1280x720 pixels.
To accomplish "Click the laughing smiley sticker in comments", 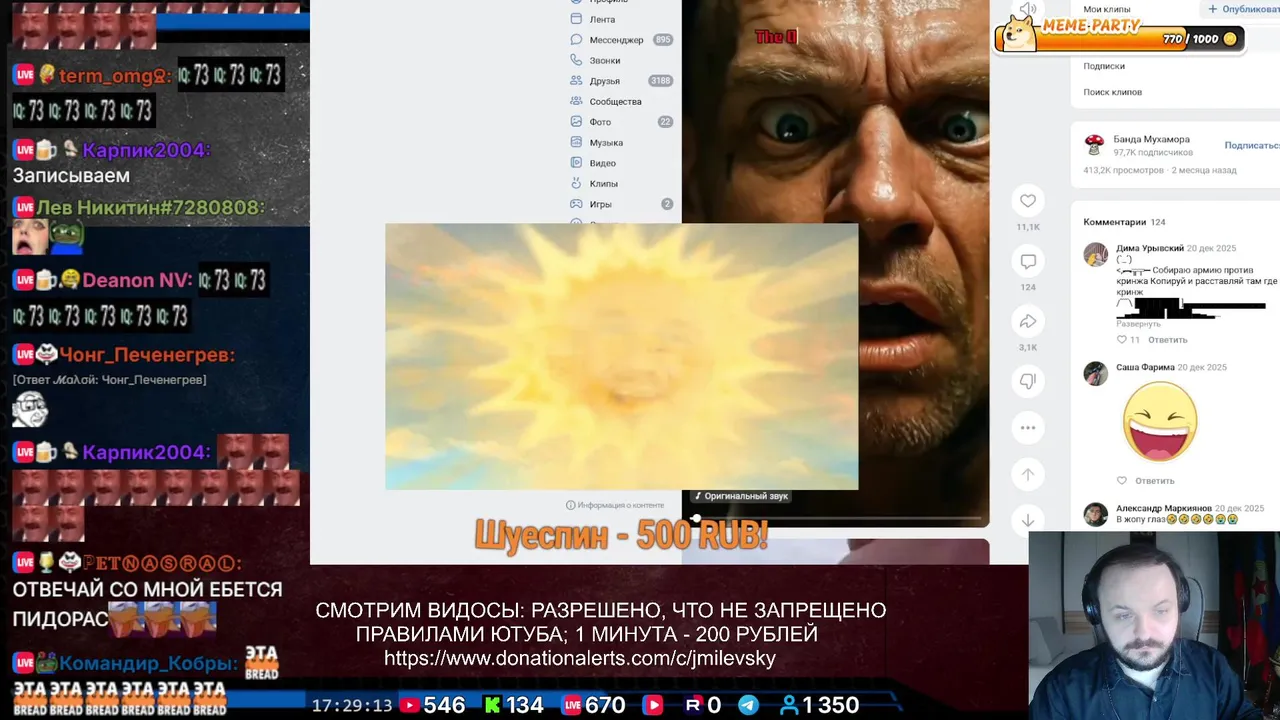I will (1160, 421).
